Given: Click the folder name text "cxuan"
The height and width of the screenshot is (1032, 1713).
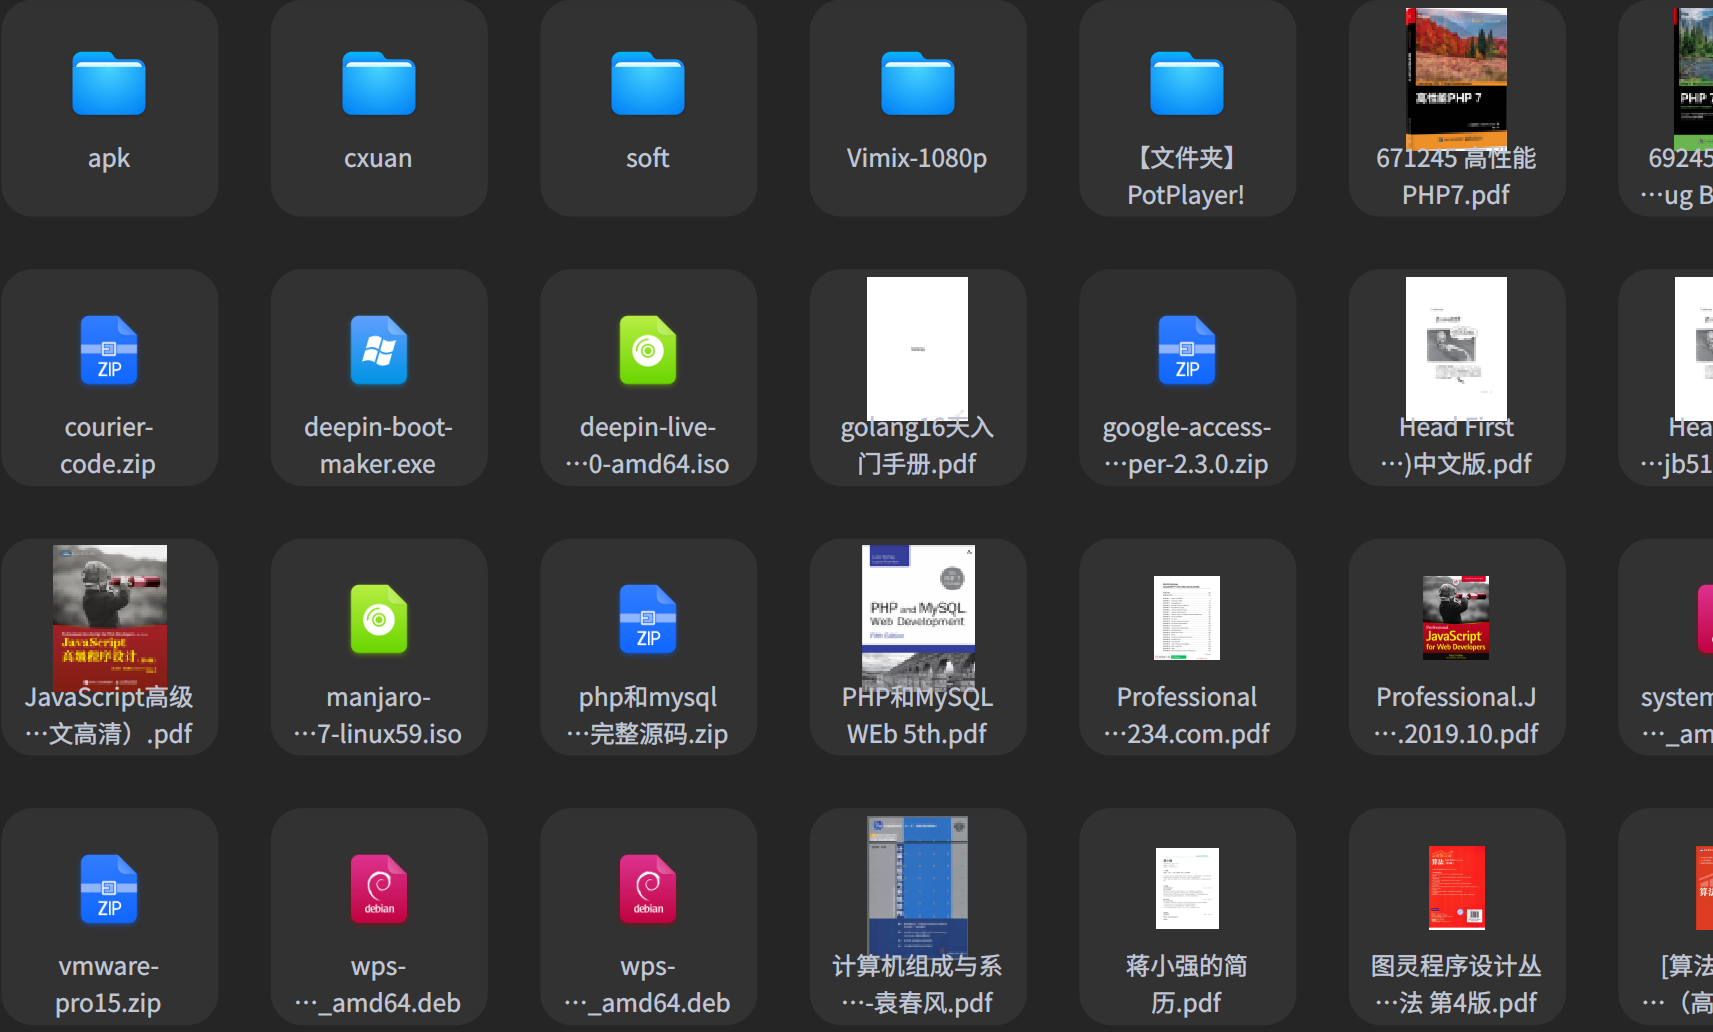Looking at the screenshot, I should (378, 158).
